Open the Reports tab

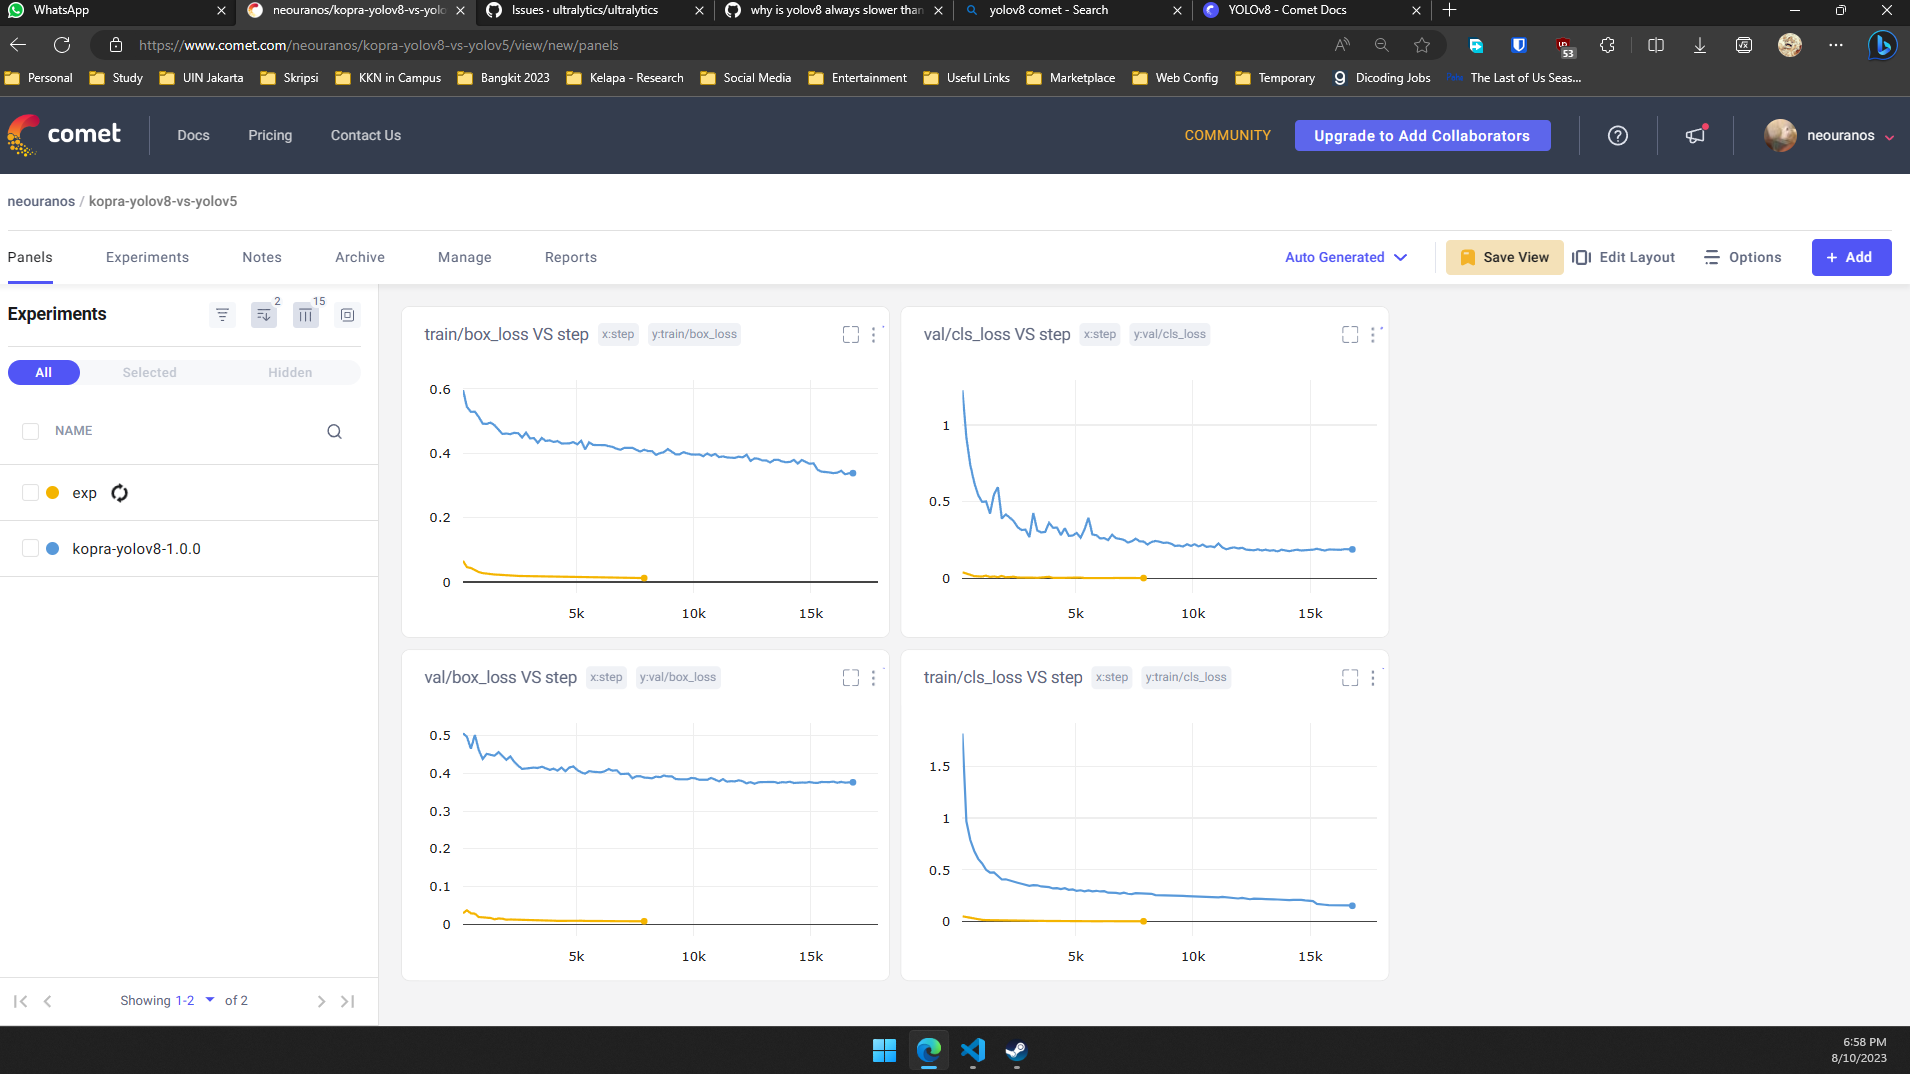coord(569,257)
